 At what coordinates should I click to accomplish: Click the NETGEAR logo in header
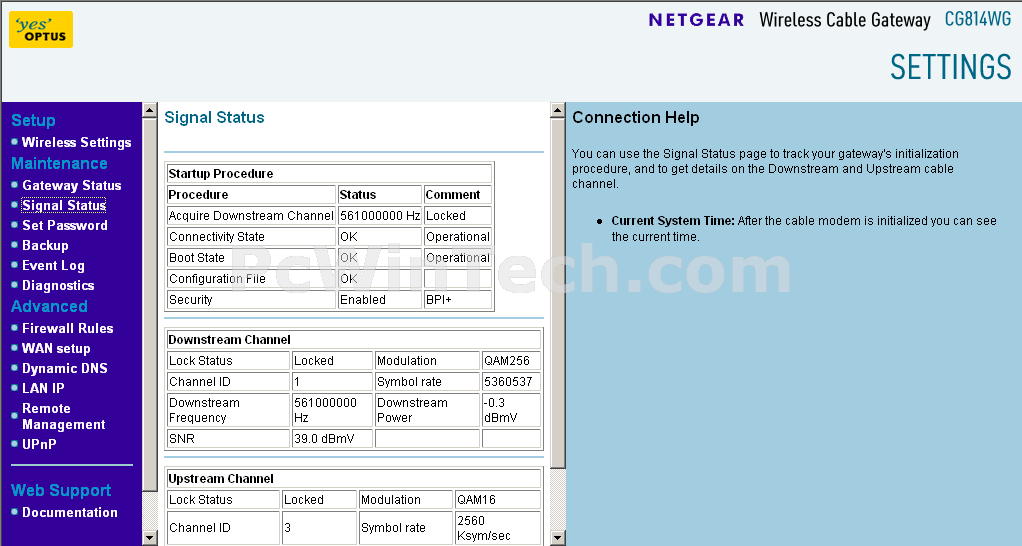[696, 20]
